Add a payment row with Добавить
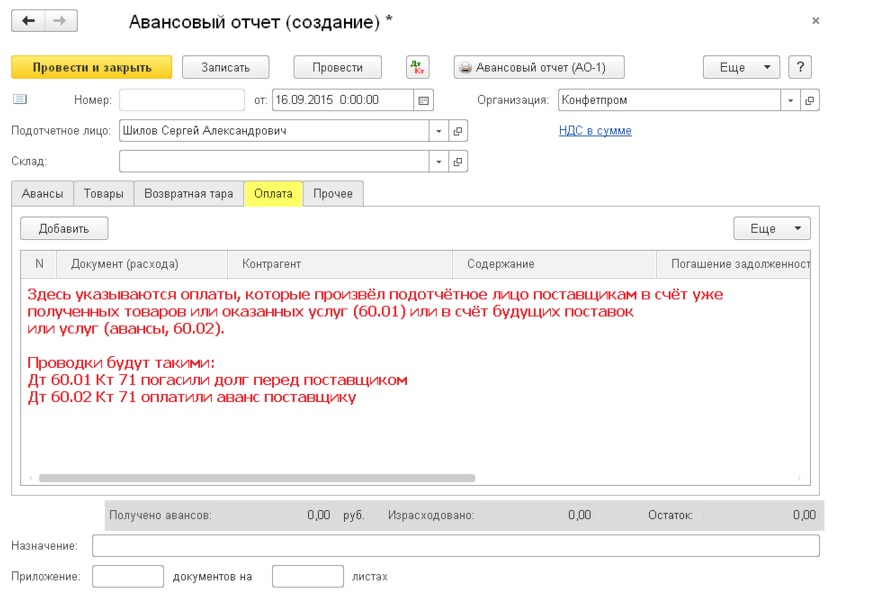 64,228
